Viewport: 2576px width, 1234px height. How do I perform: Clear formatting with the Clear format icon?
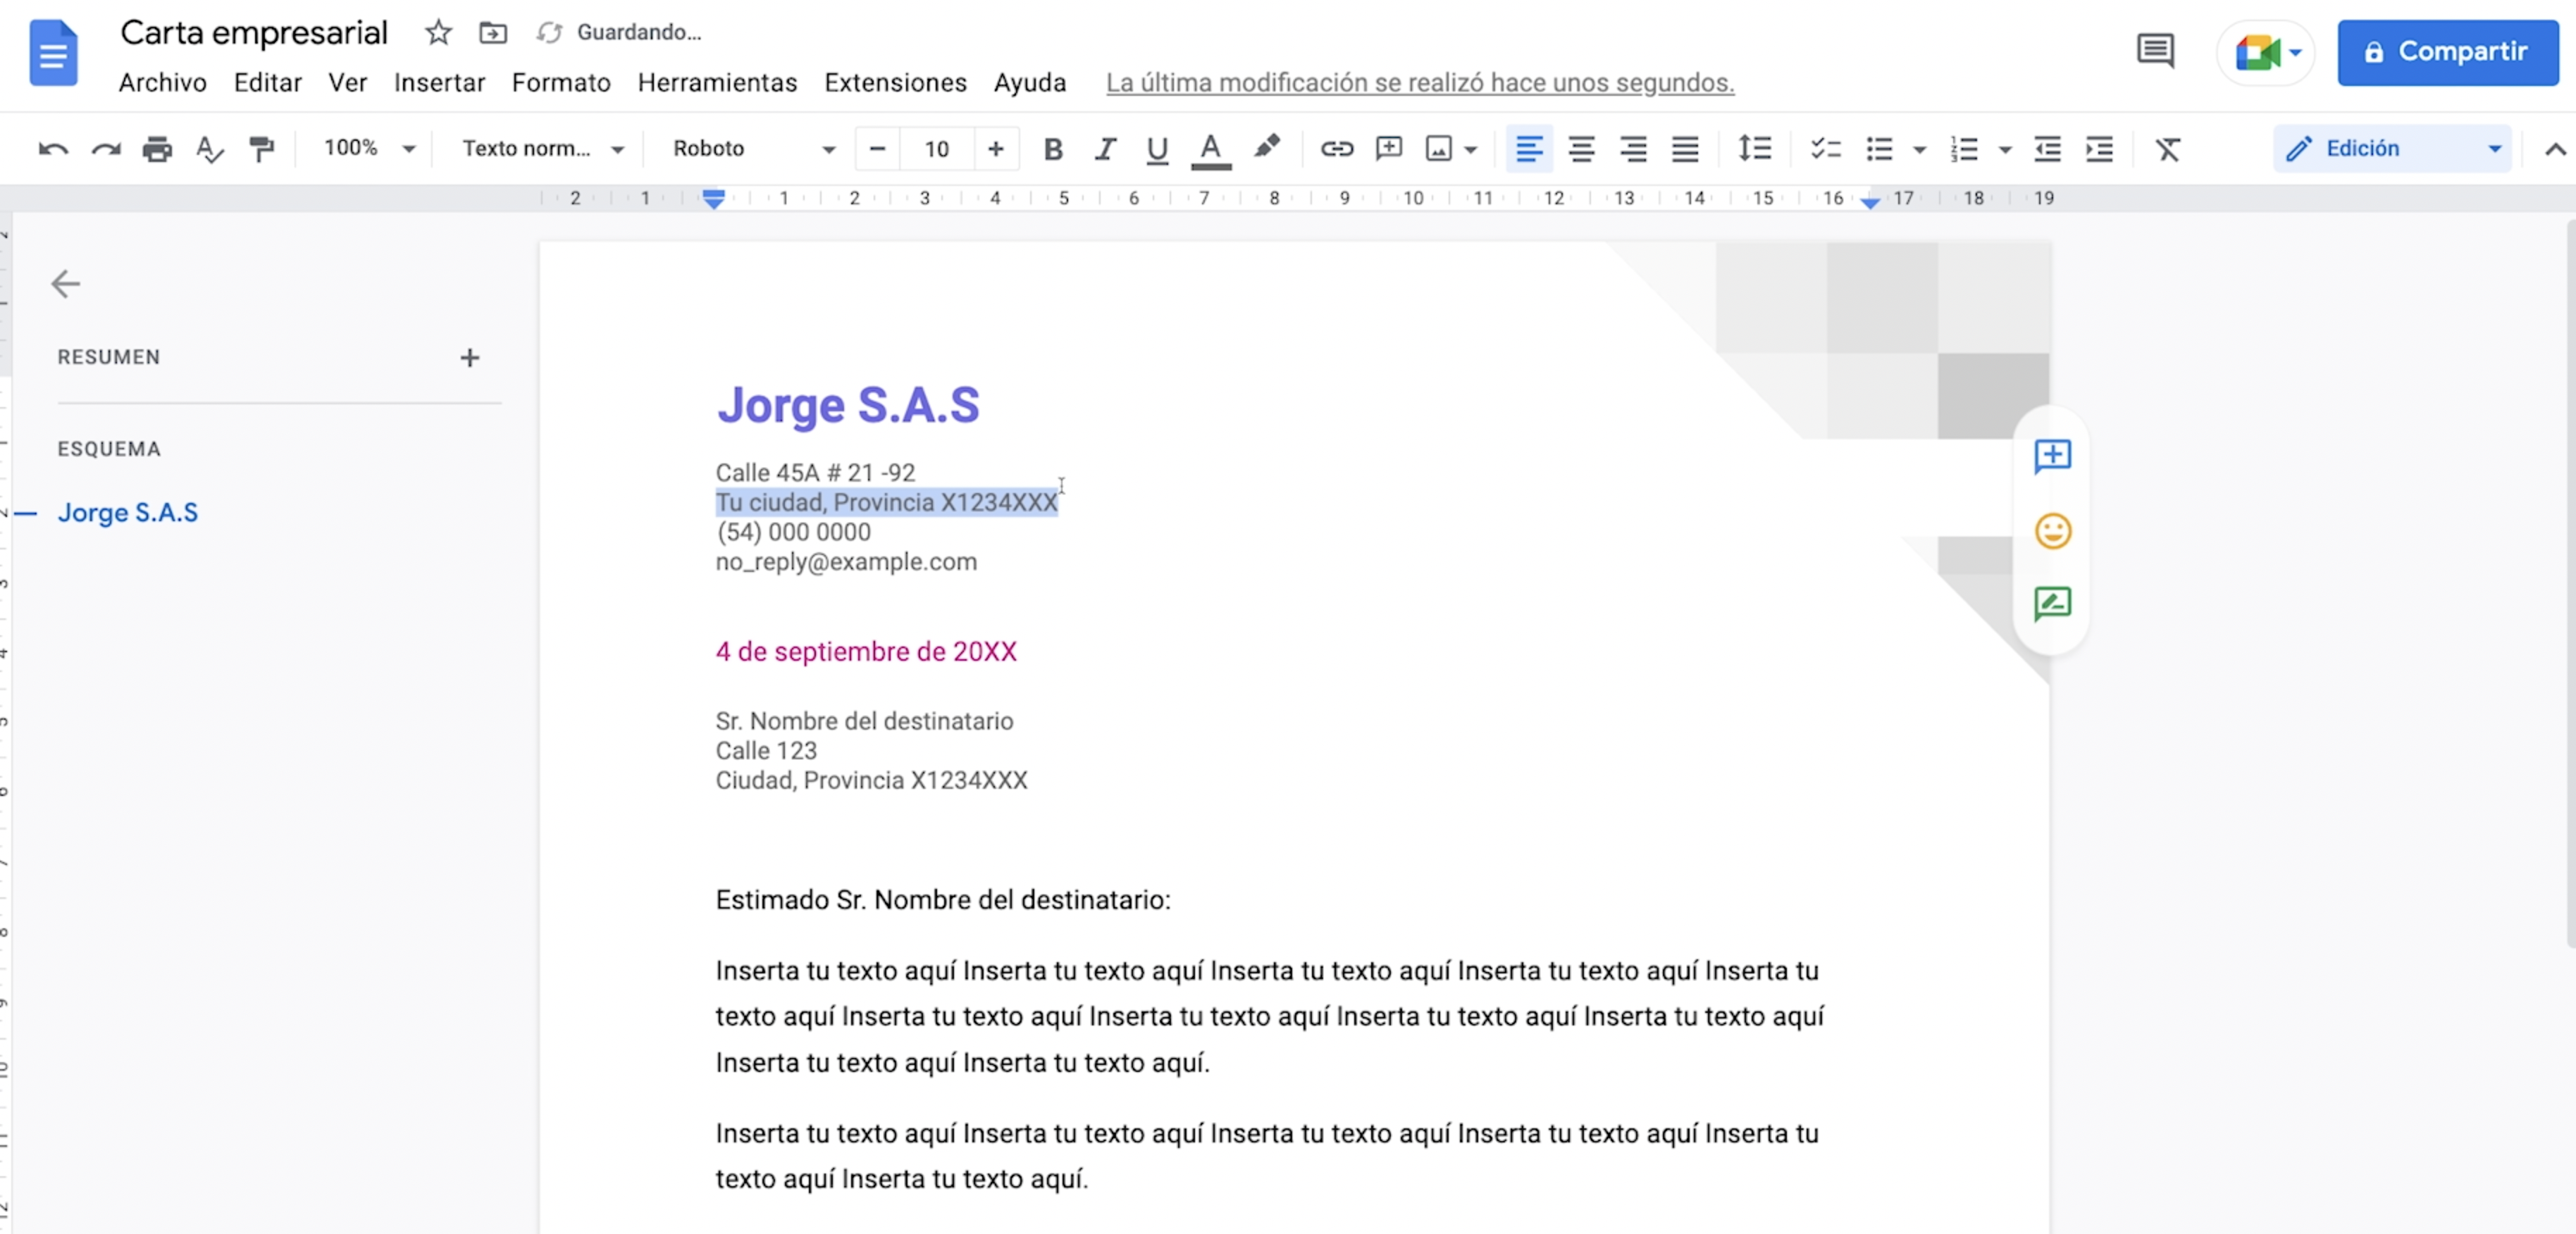(x=2168, y=148)
